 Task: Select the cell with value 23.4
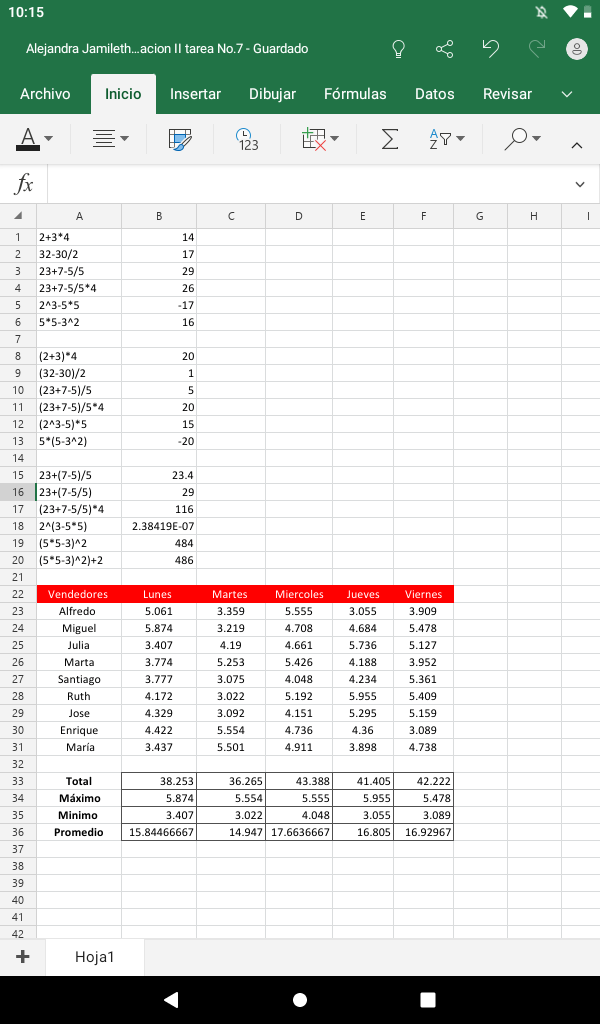pos(159,475)
